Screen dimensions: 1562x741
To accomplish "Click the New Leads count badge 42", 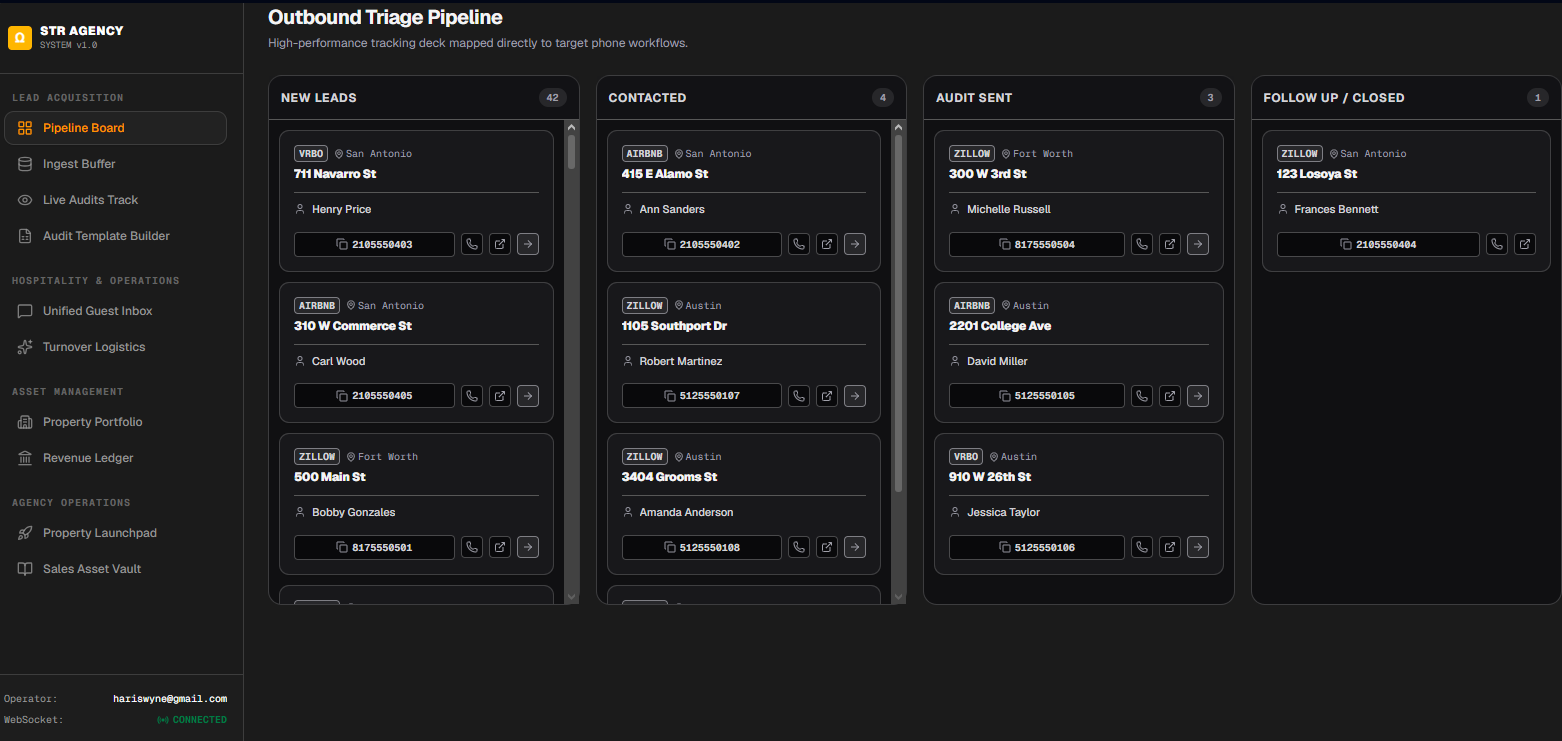I will click(552, 97).
